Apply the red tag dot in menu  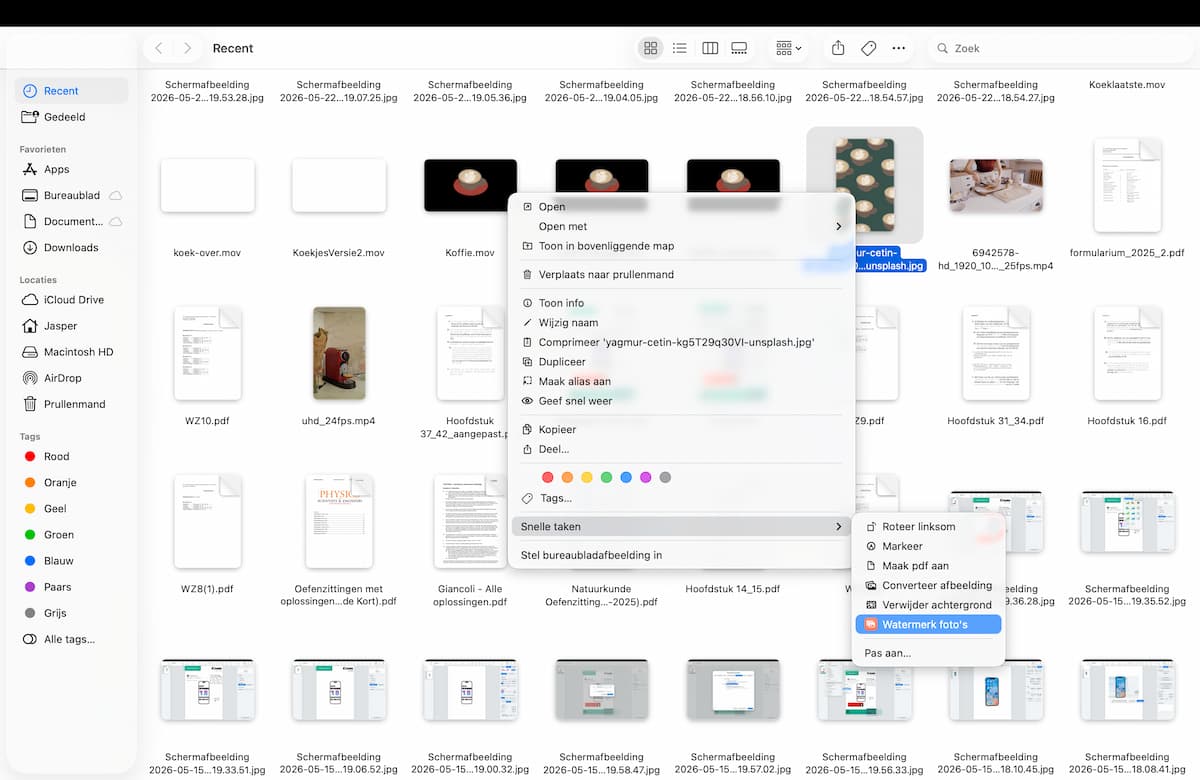[x=547, y=478]
